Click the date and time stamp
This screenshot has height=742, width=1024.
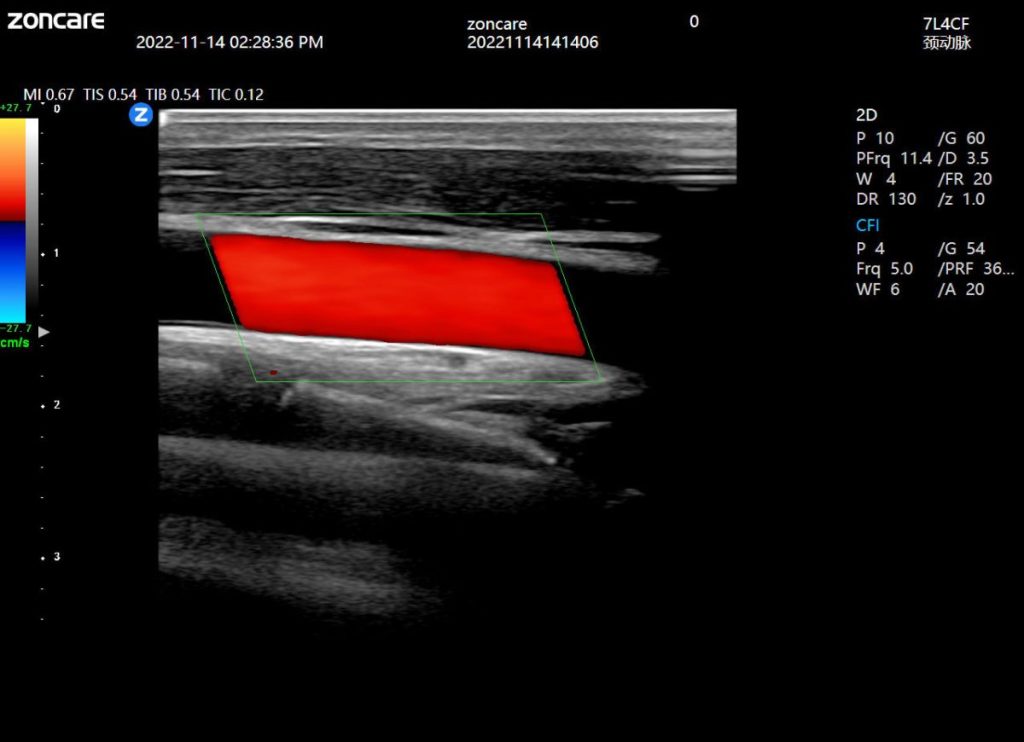pyautogui.click(x=229, y=42)
